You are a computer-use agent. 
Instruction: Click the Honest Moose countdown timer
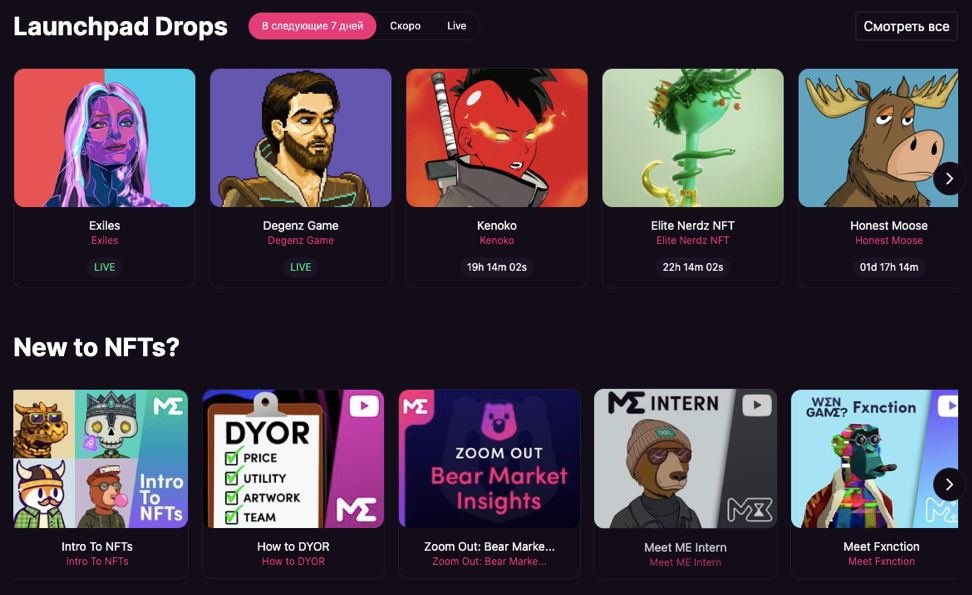pos(889,267)
